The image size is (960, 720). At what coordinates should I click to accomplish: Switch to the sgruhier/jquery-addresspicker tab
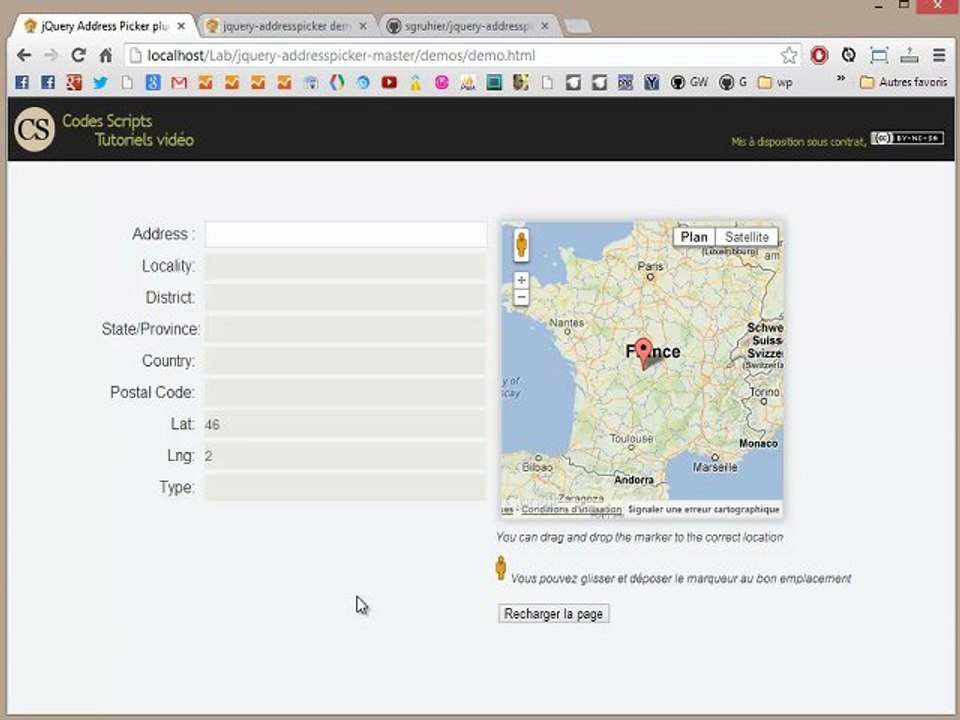(x=468, y=26)
